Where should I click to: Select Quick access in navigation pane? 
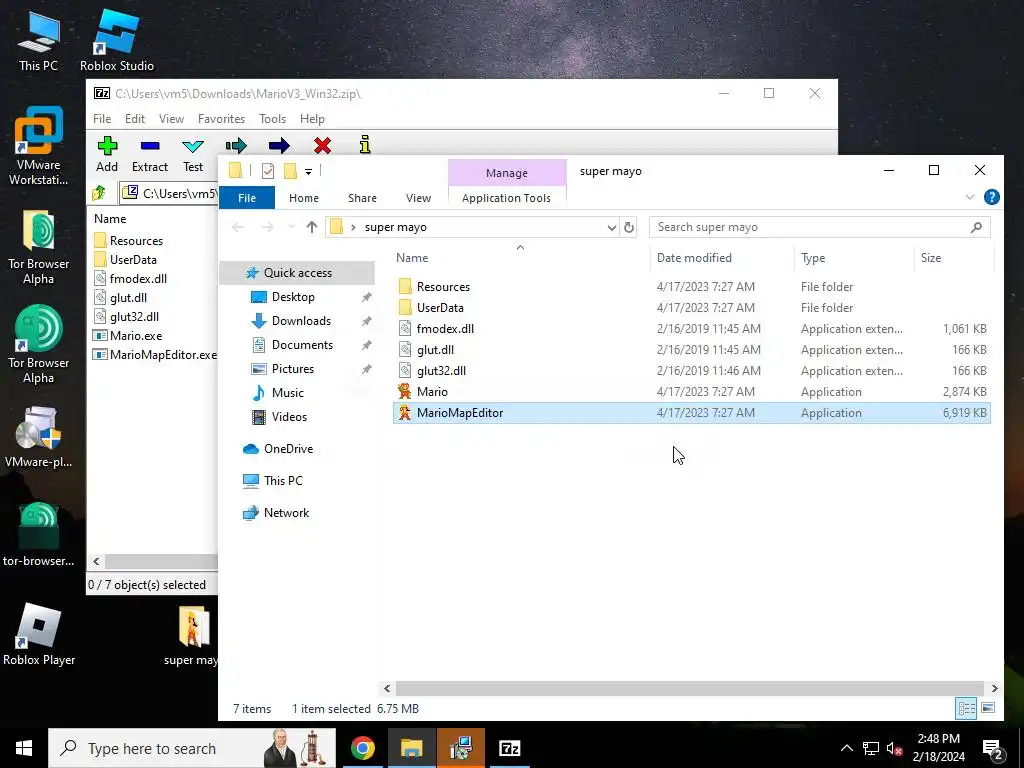[297, 273]
